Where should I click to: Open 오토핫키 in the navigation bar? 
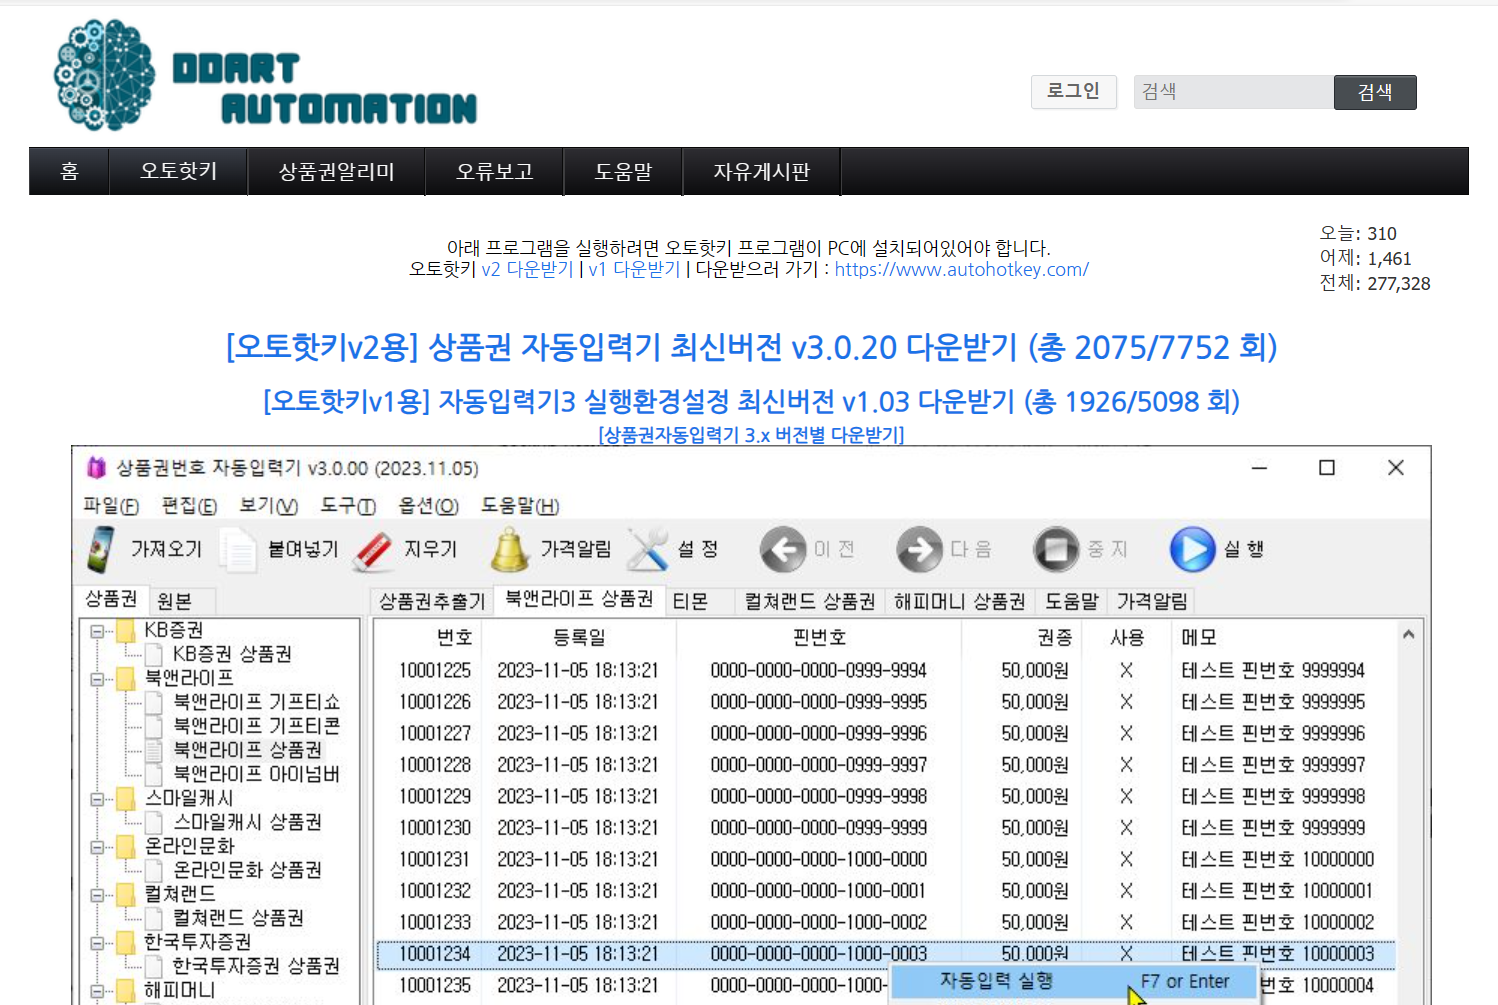point(179,171)
